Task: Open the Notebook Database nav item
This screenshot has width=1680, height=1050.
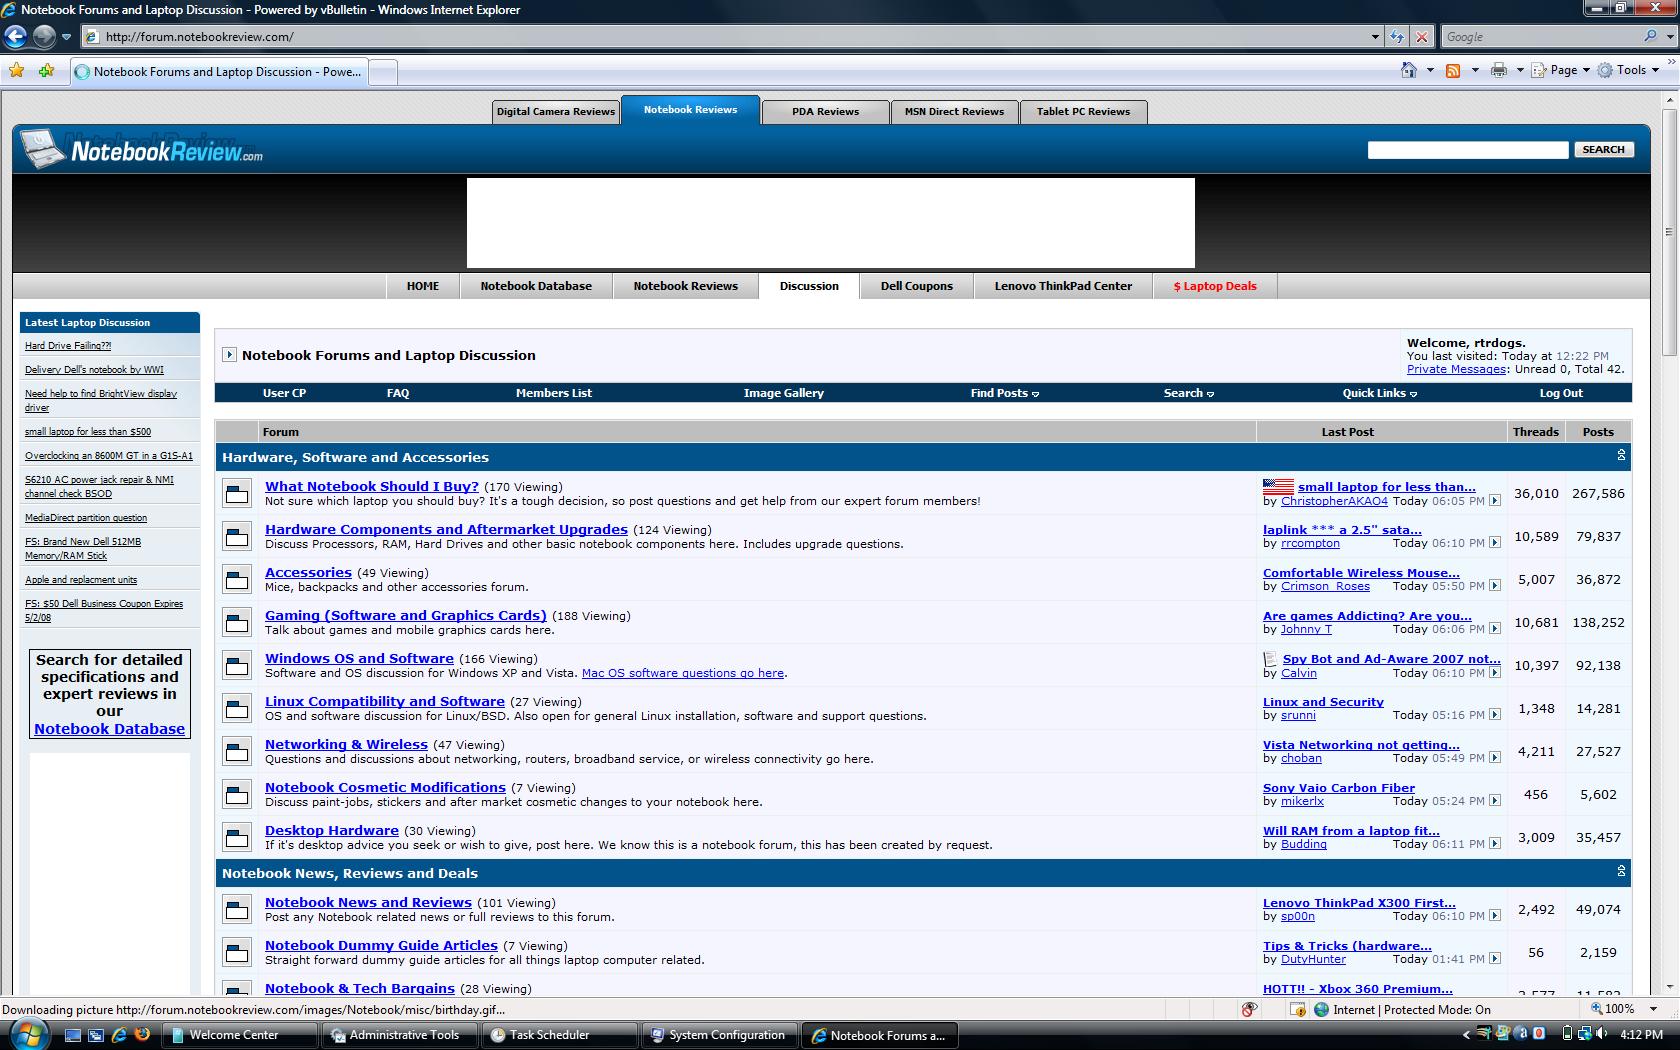Action: 536,286
